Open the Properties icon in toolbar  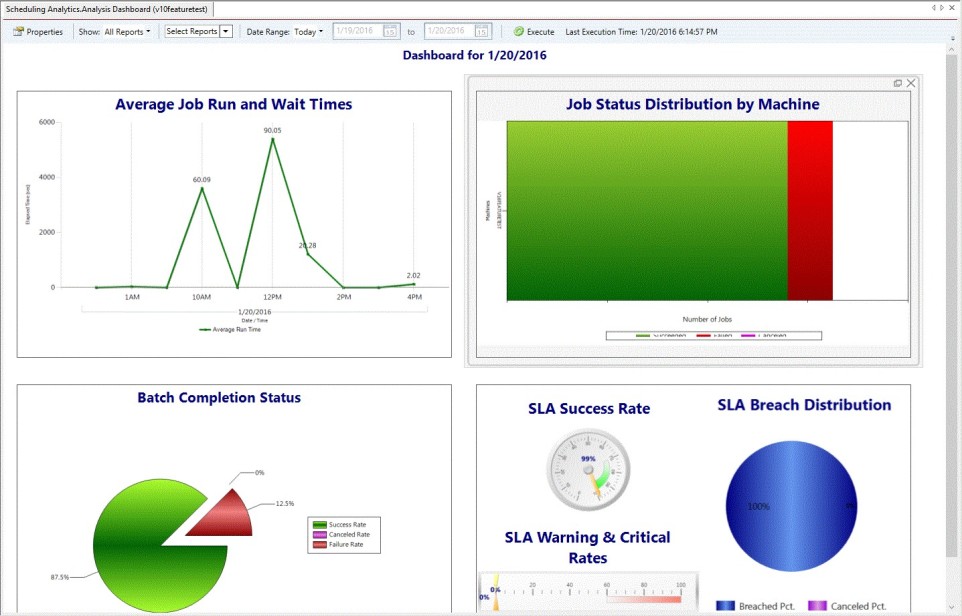(x=18, y=31)
